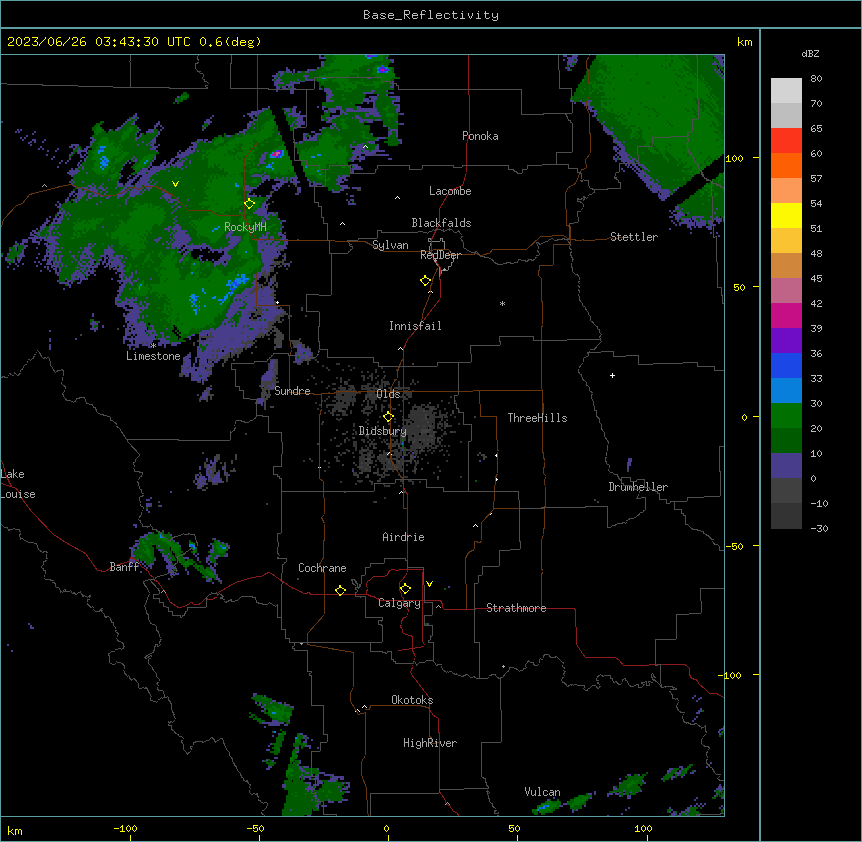Click the dark blue 33-36 dBZ legend swatch

[x=786, y=365]
